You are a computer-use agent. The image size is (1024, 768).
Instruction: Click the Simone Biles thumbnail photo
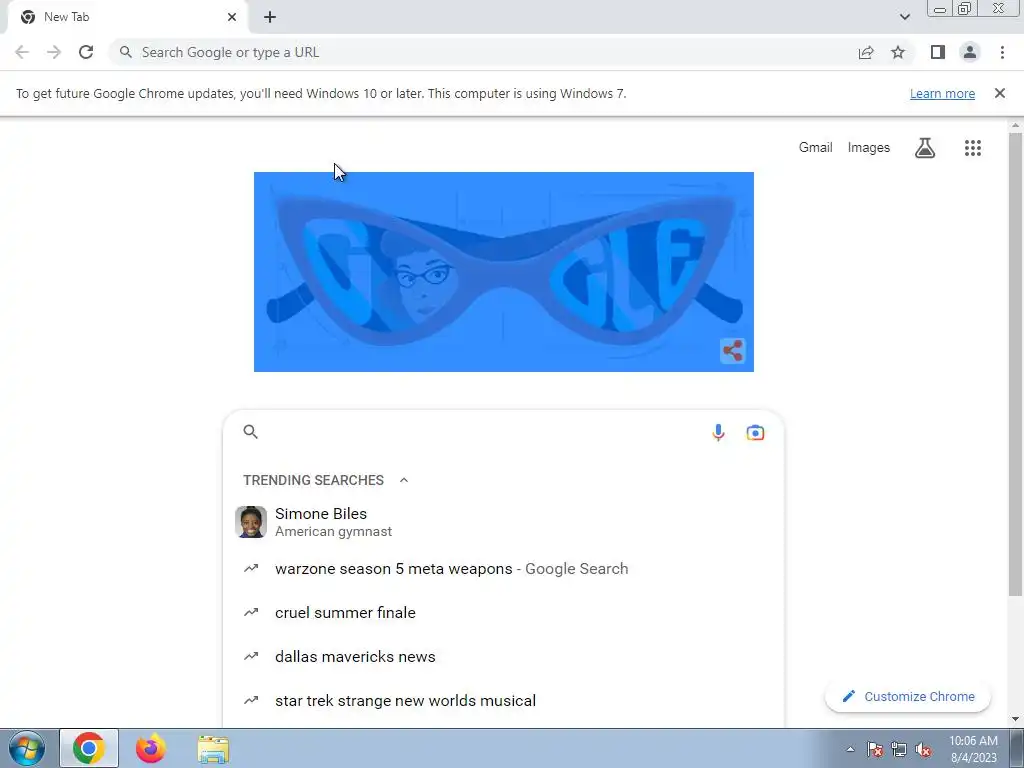click(x=251, y=522)
